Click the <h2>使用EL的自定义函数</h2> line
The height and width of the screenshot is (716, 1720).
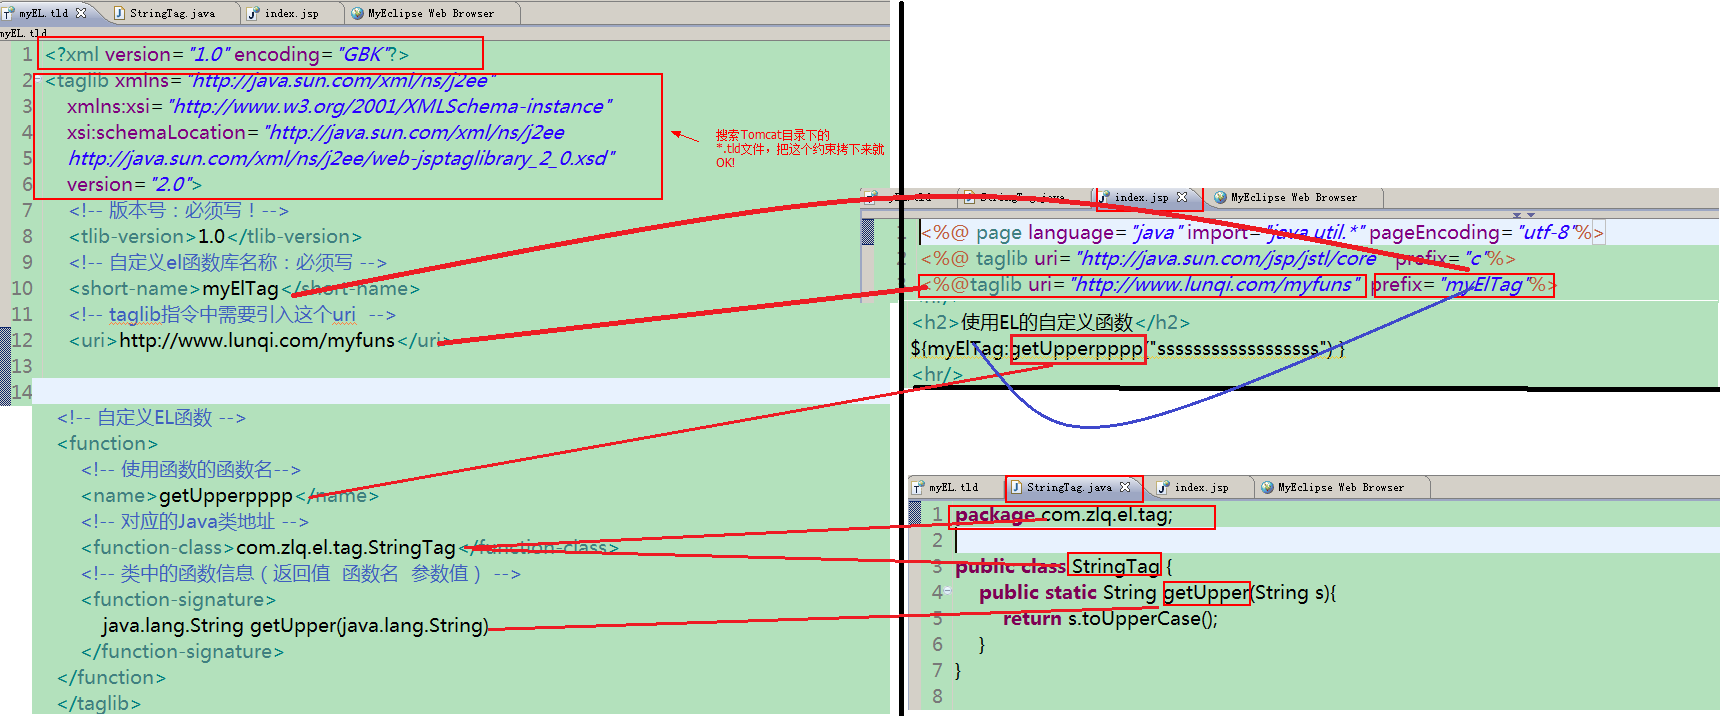click(1051, 322)
